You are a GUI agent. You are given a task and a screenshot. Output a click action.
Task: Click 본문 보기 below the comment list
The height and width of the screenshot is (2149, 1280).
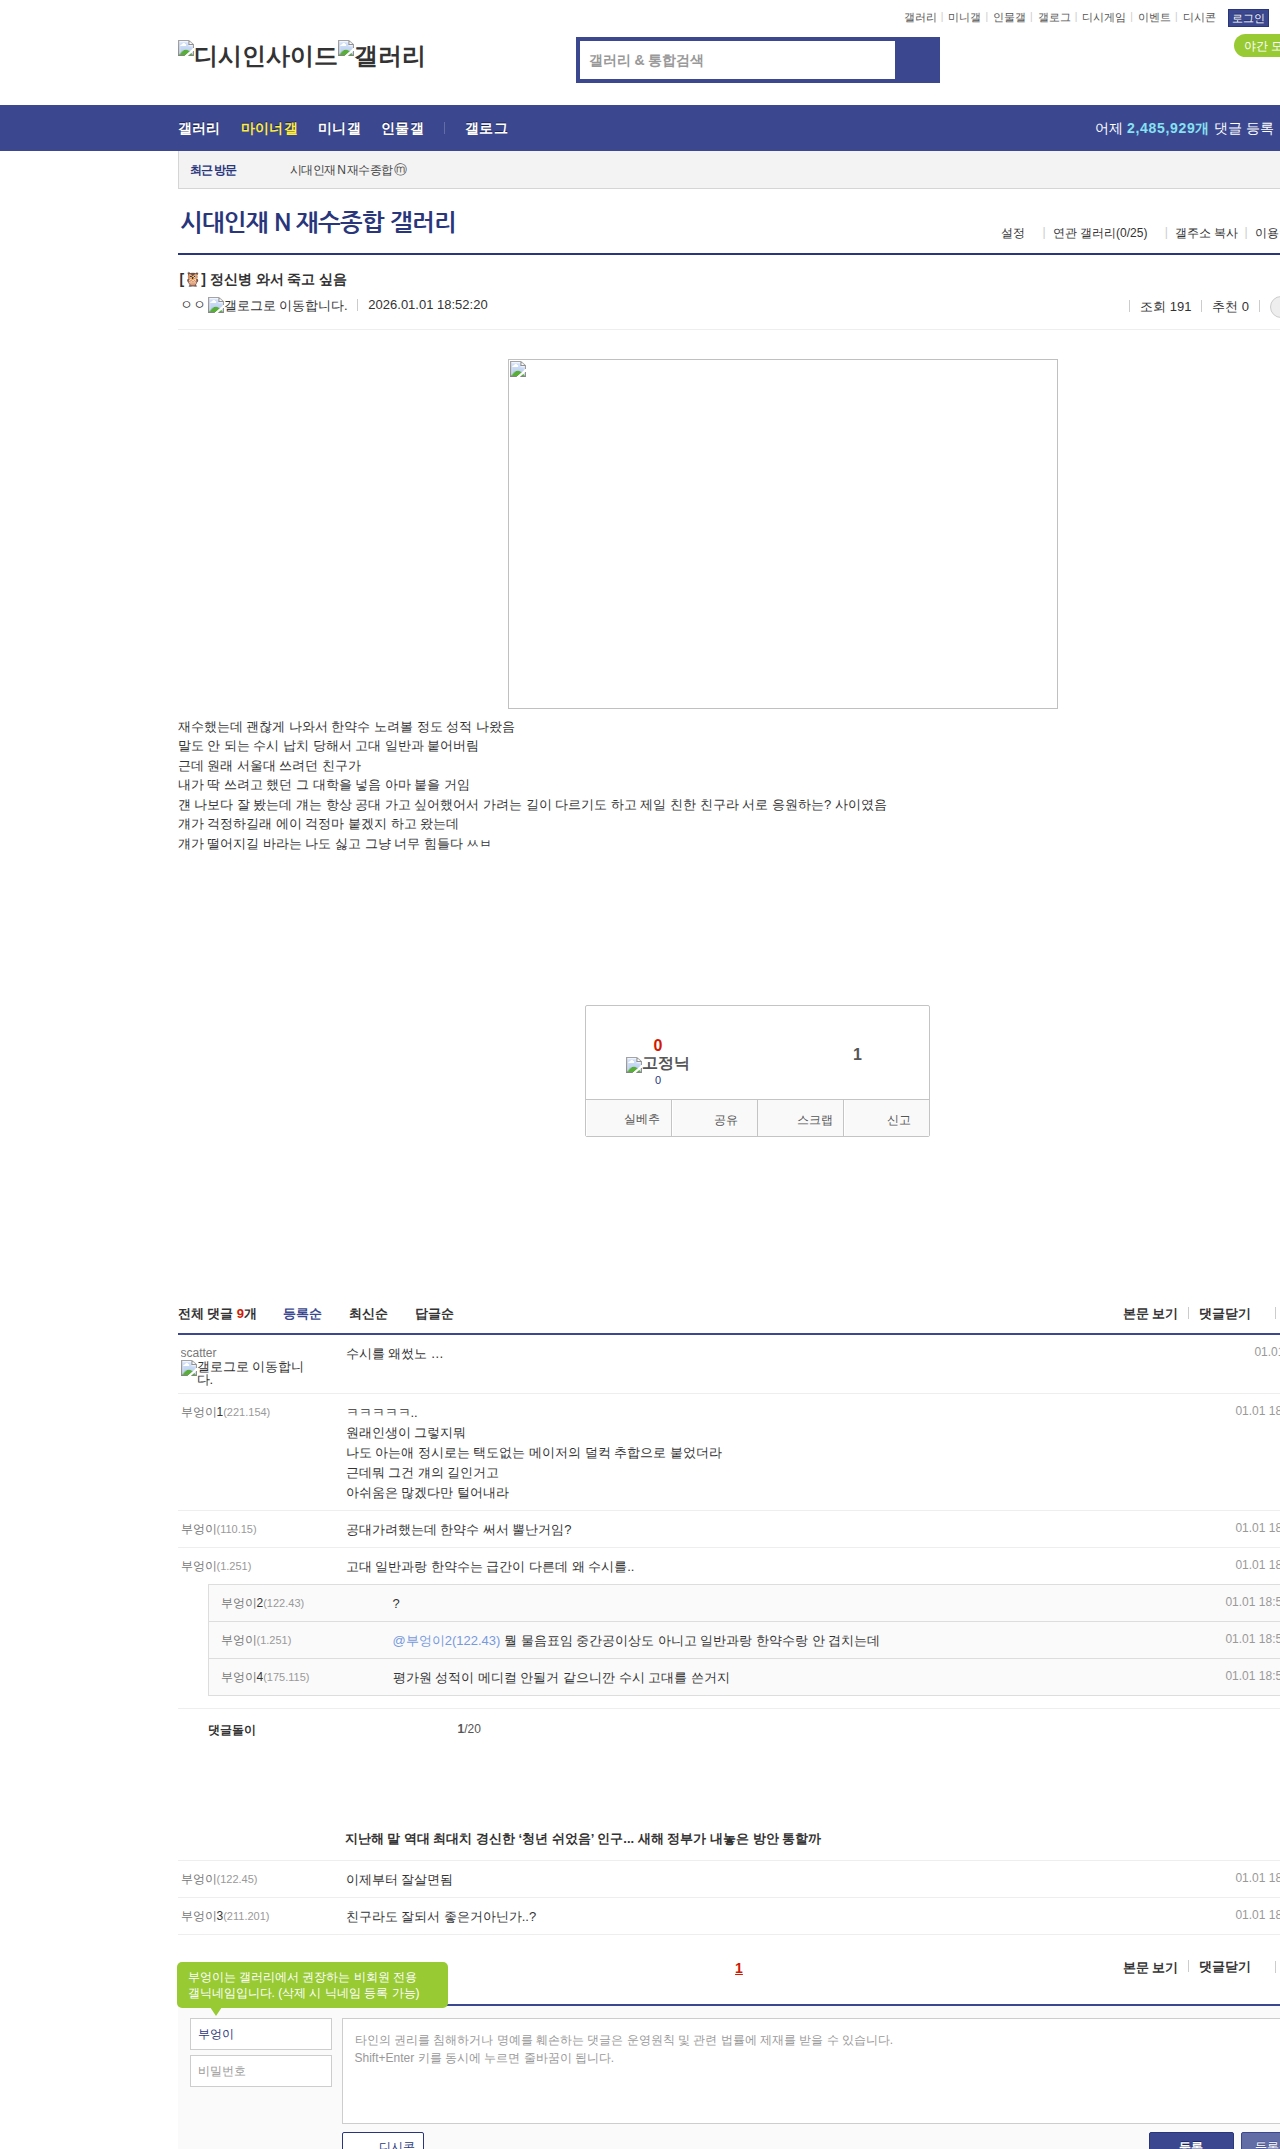click(1150, 1968)
